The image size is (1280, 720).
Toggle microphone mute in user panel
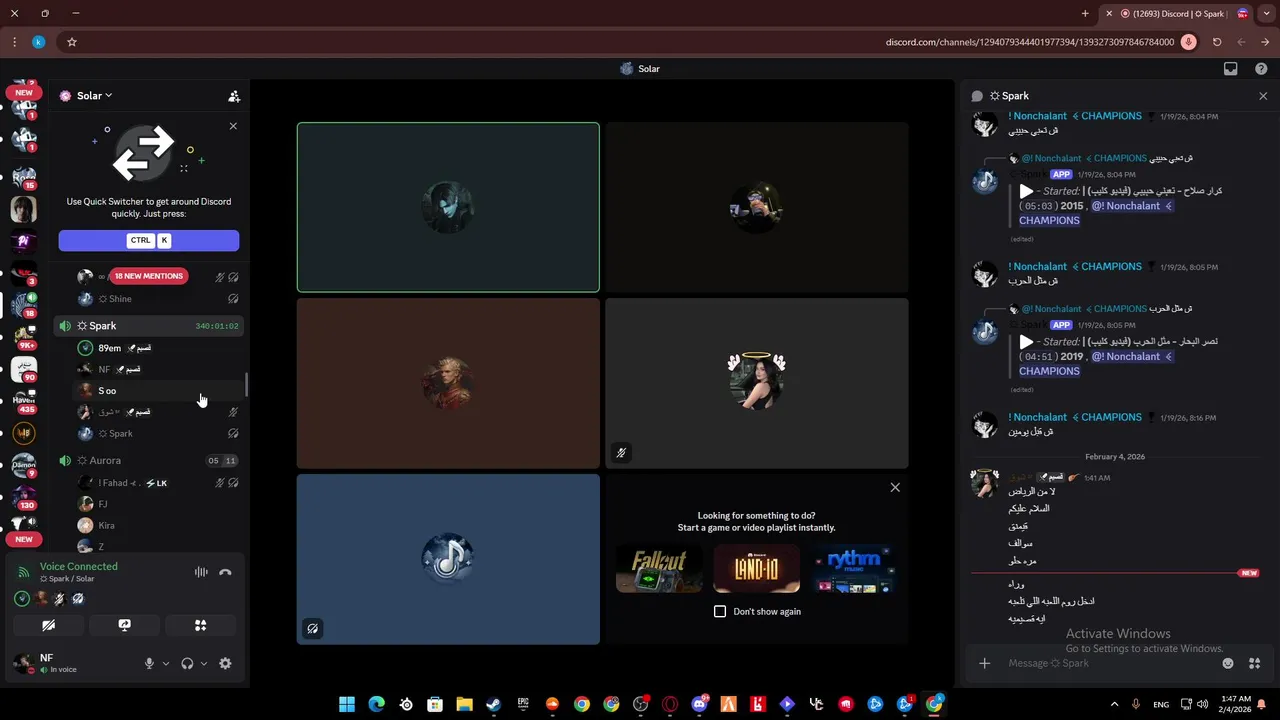coord(149,663)
